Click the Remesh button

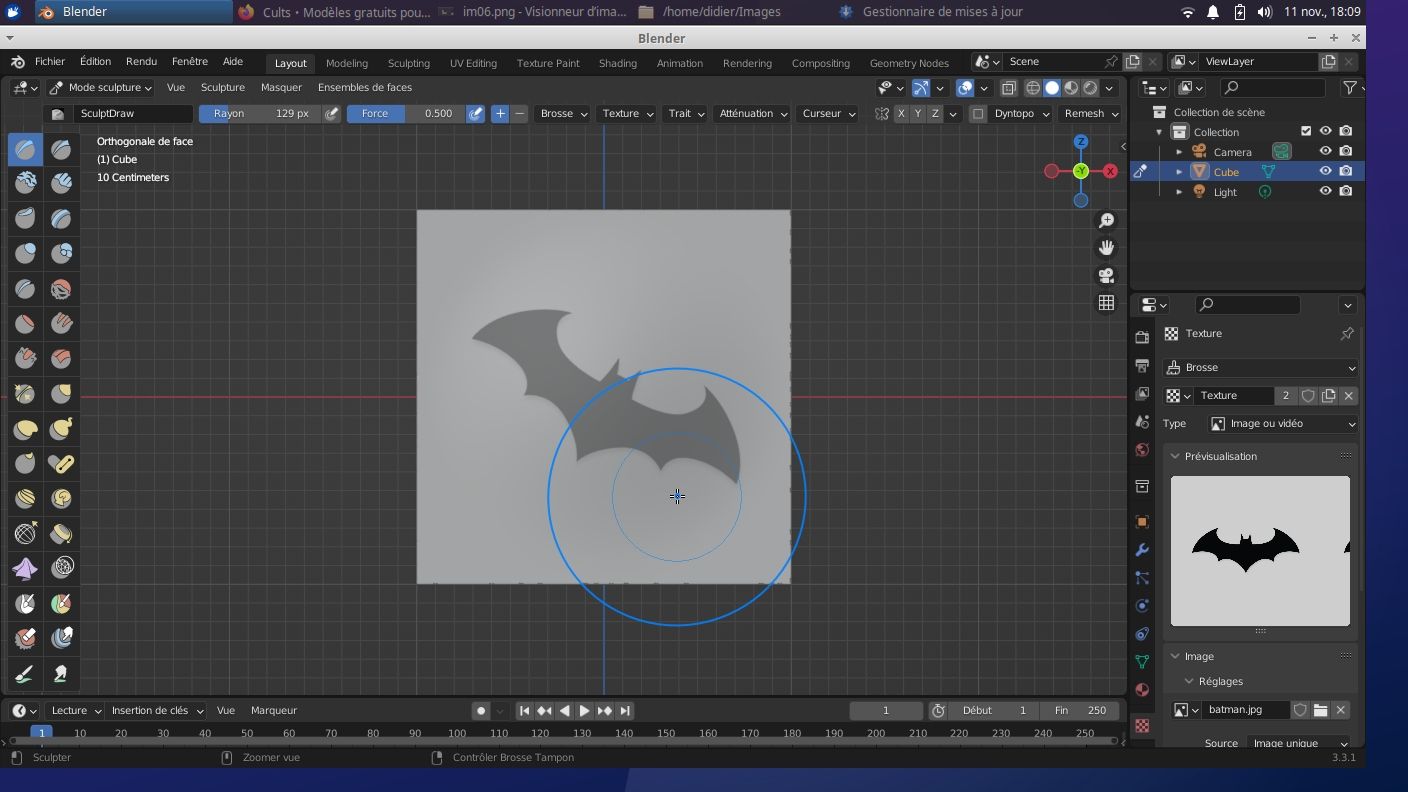point(1090,114)
